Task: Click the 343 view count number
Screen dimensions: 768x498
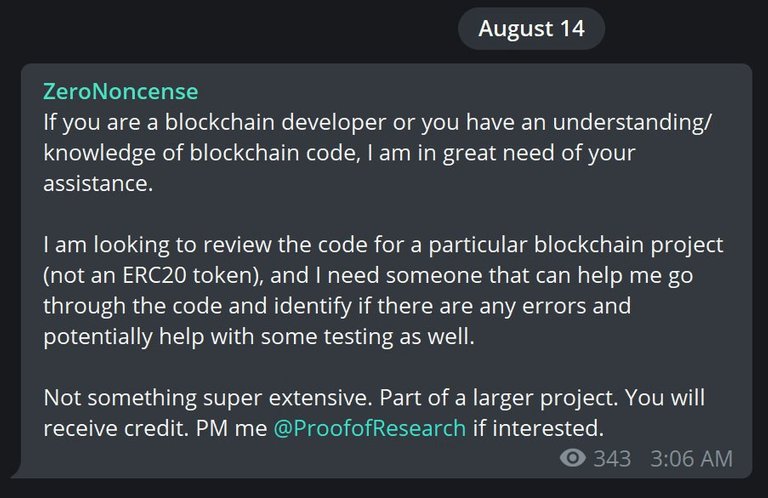Action: pos(612,458)
